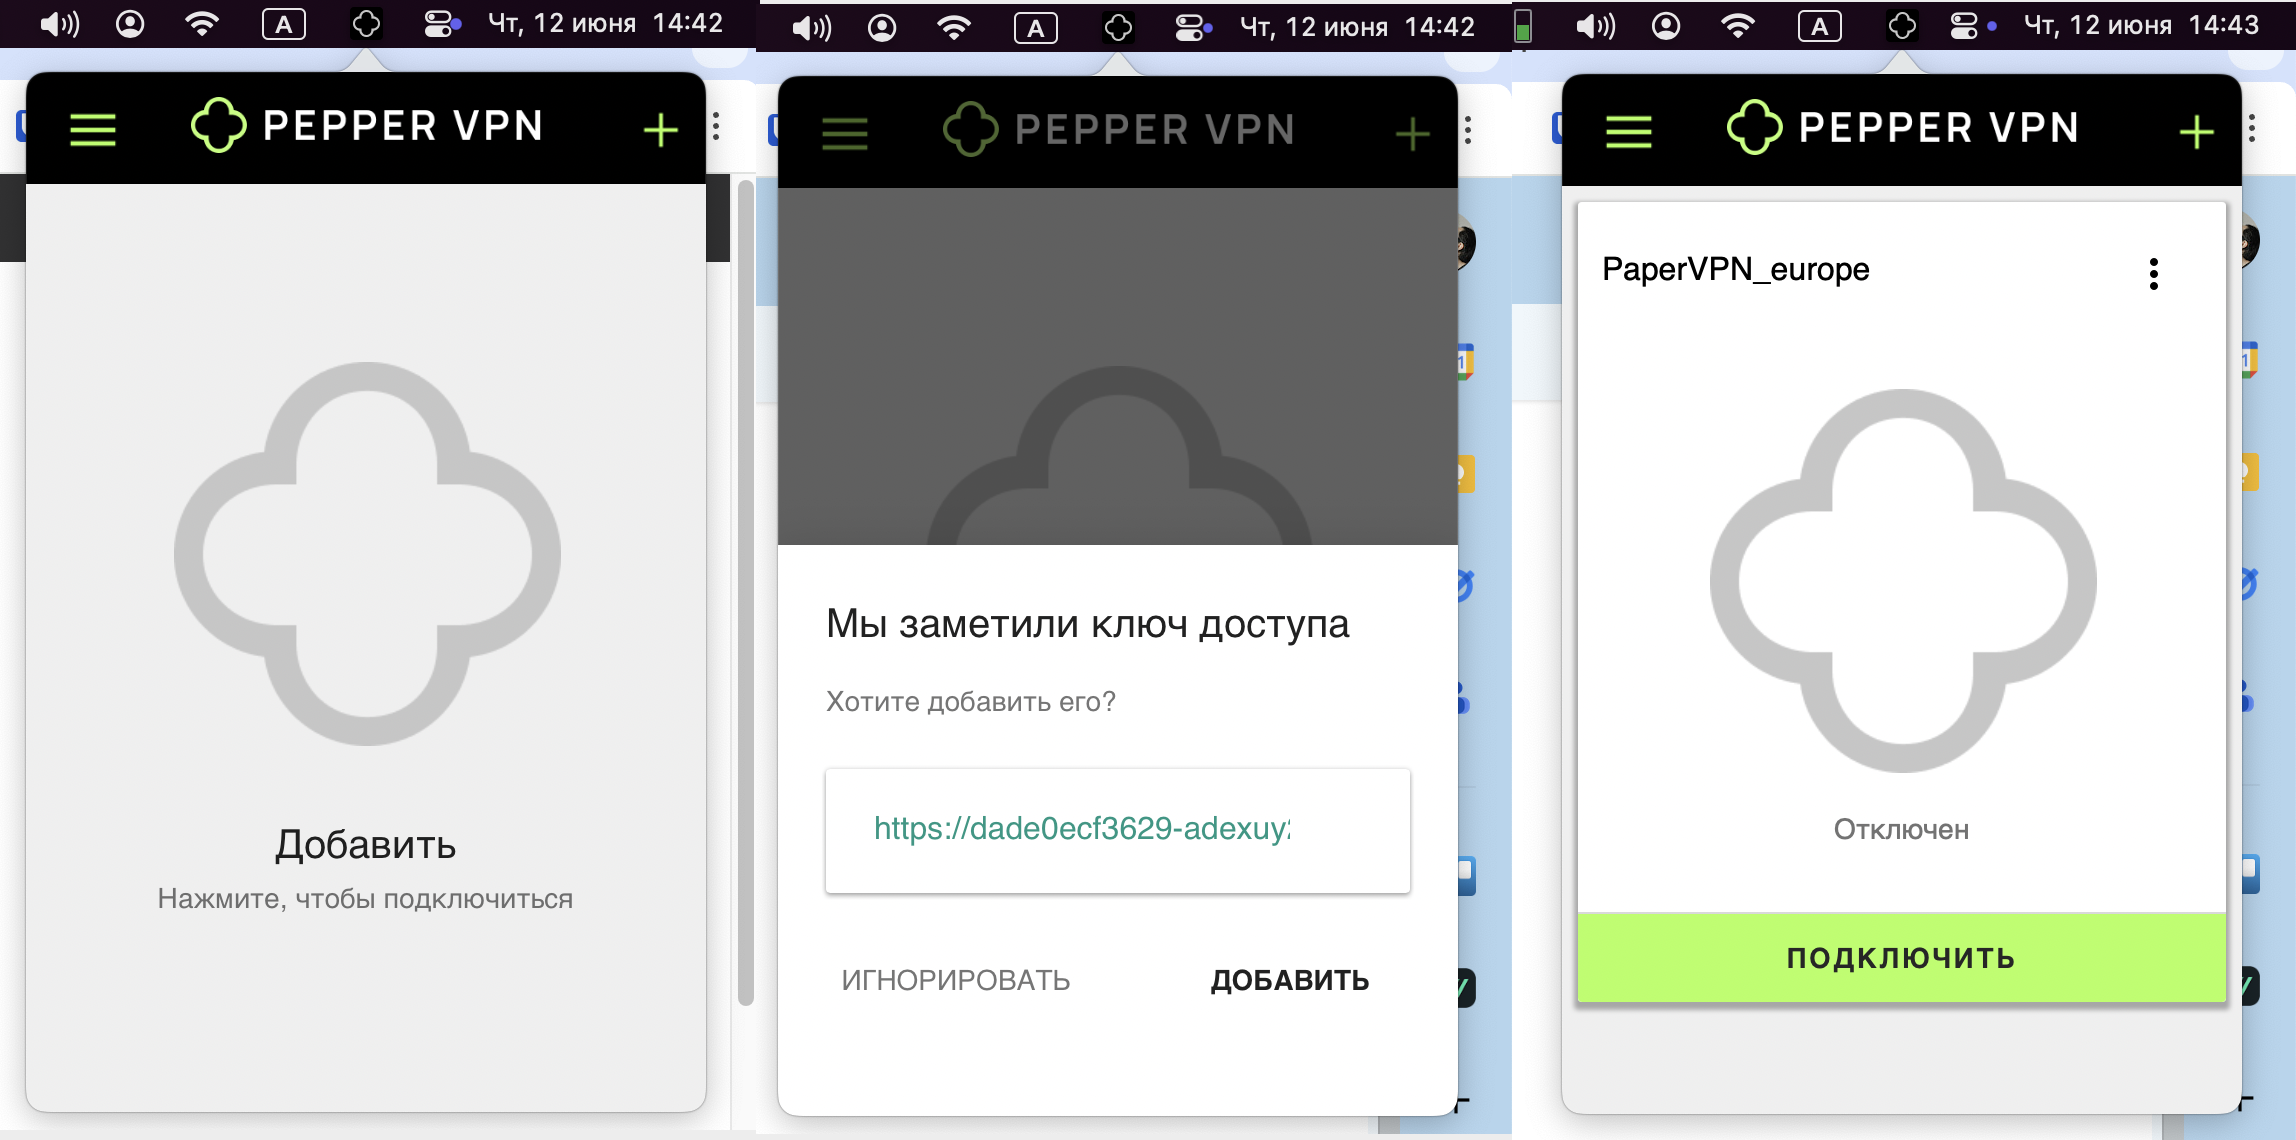The height and width of the screenshot is (1140, 2296).
Task: Click large clover icon above Добавить
Action: click(x=367, y=553)
